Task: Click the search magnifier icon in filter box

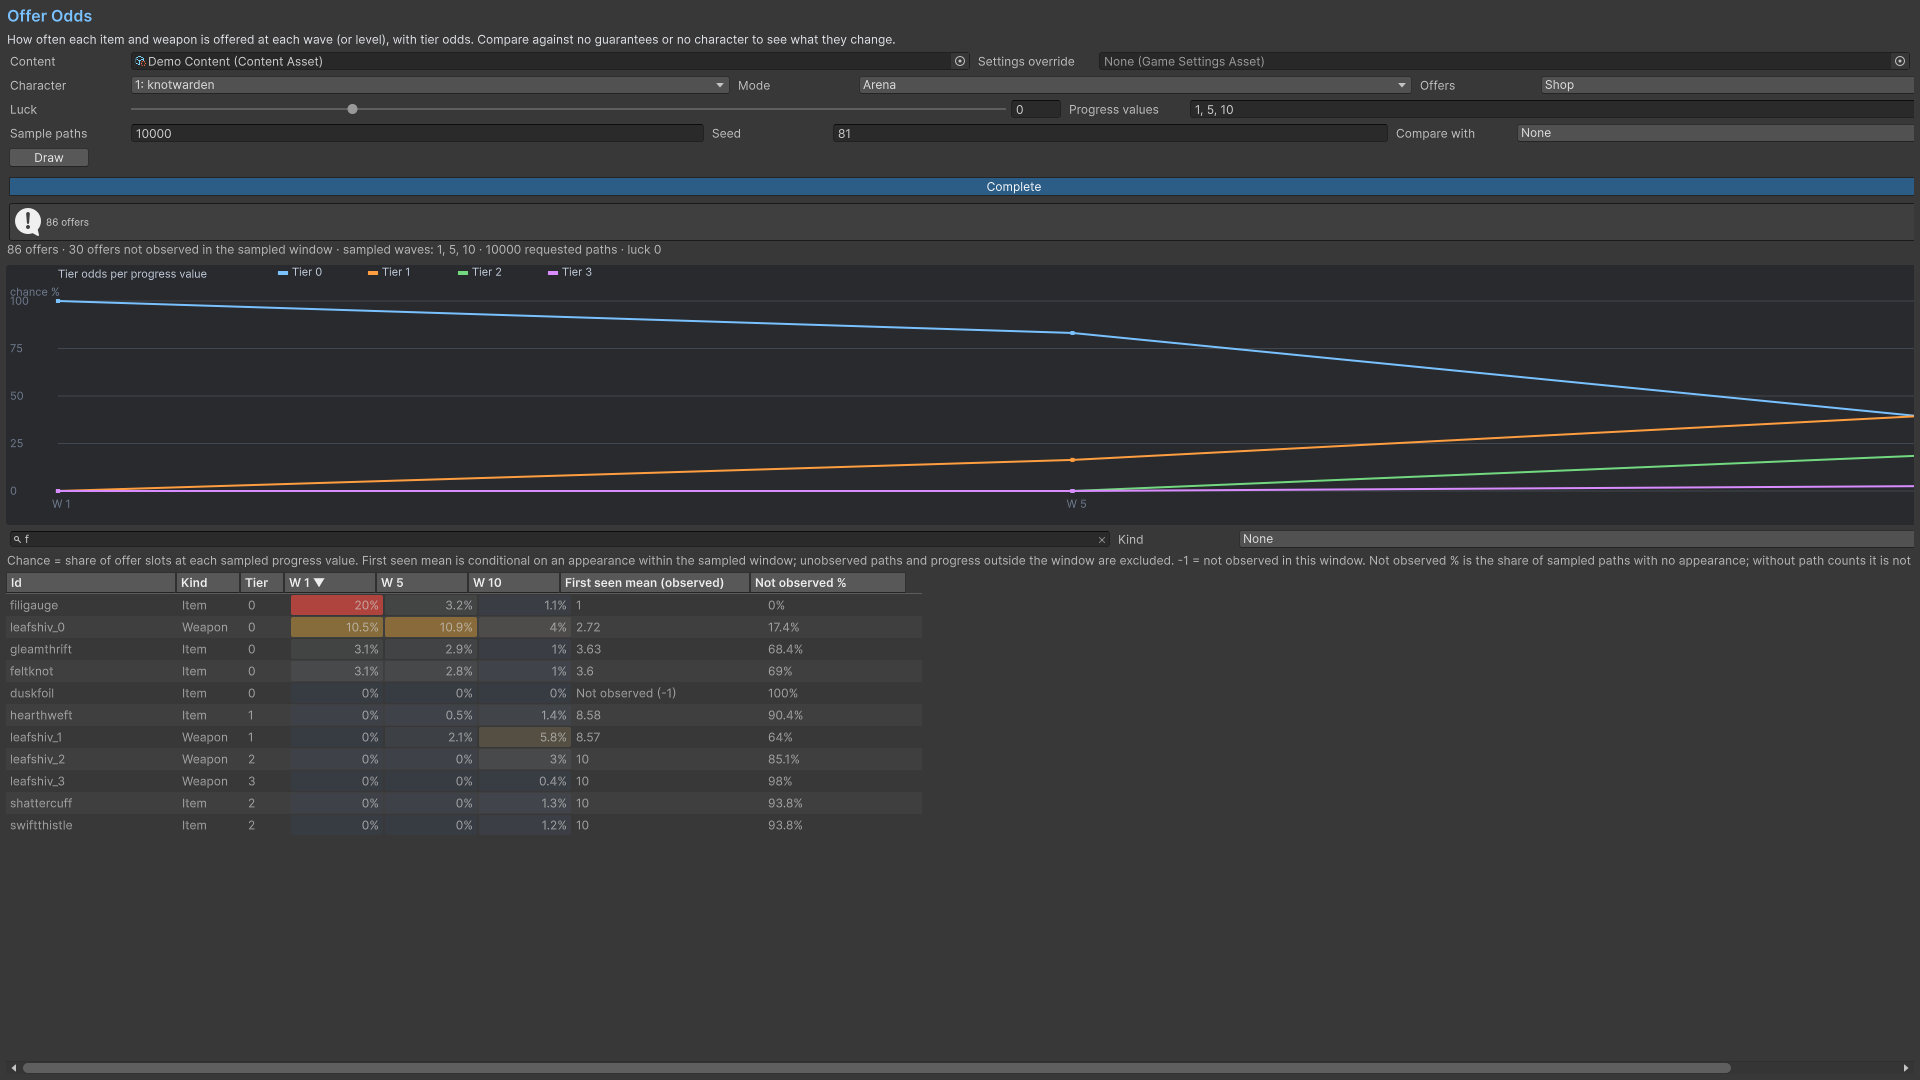Action: tap(17, 539)
